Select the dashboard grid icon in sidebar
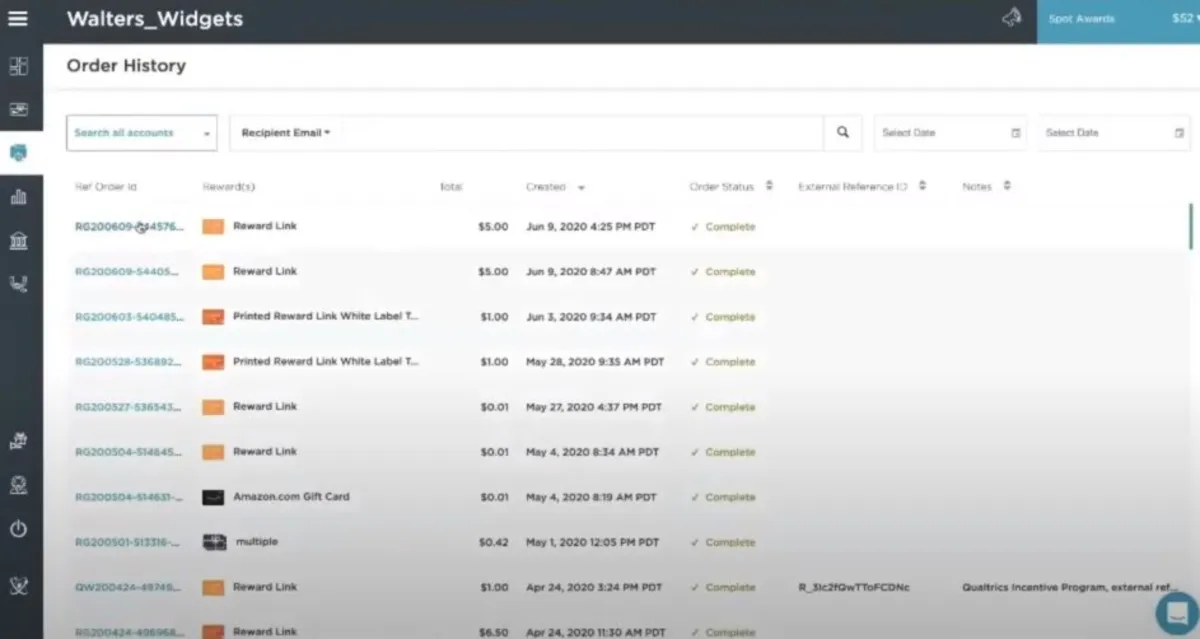 pyautogui.click(x=18, y=66)
